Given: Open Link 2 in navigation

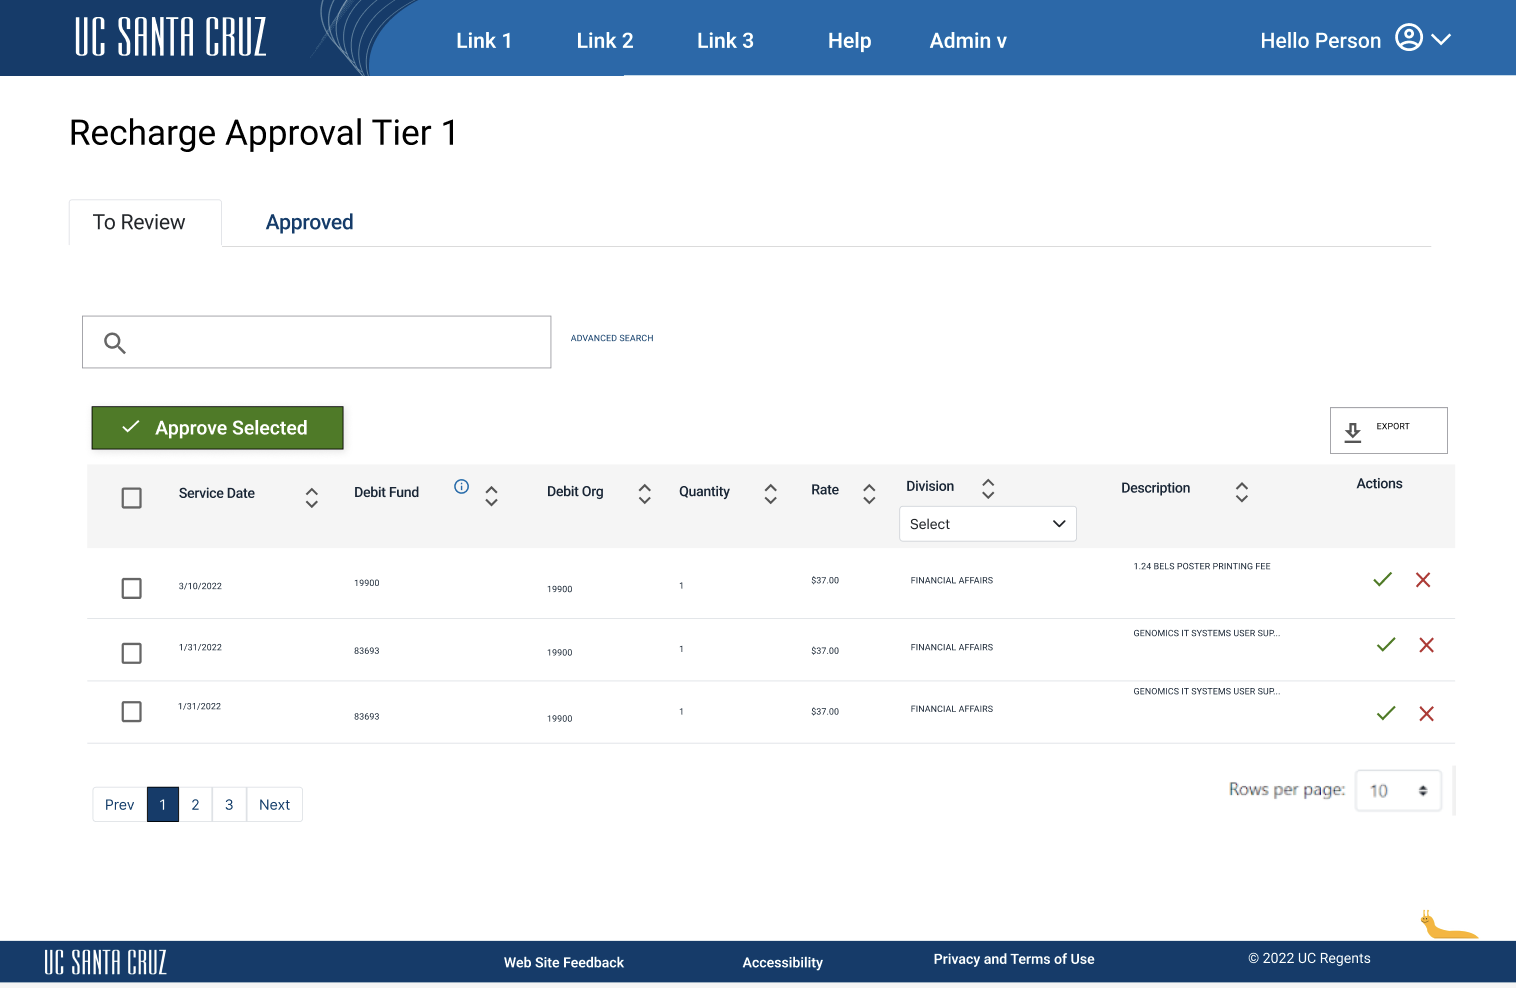Looking at the screenshot, I should (605, 41).
